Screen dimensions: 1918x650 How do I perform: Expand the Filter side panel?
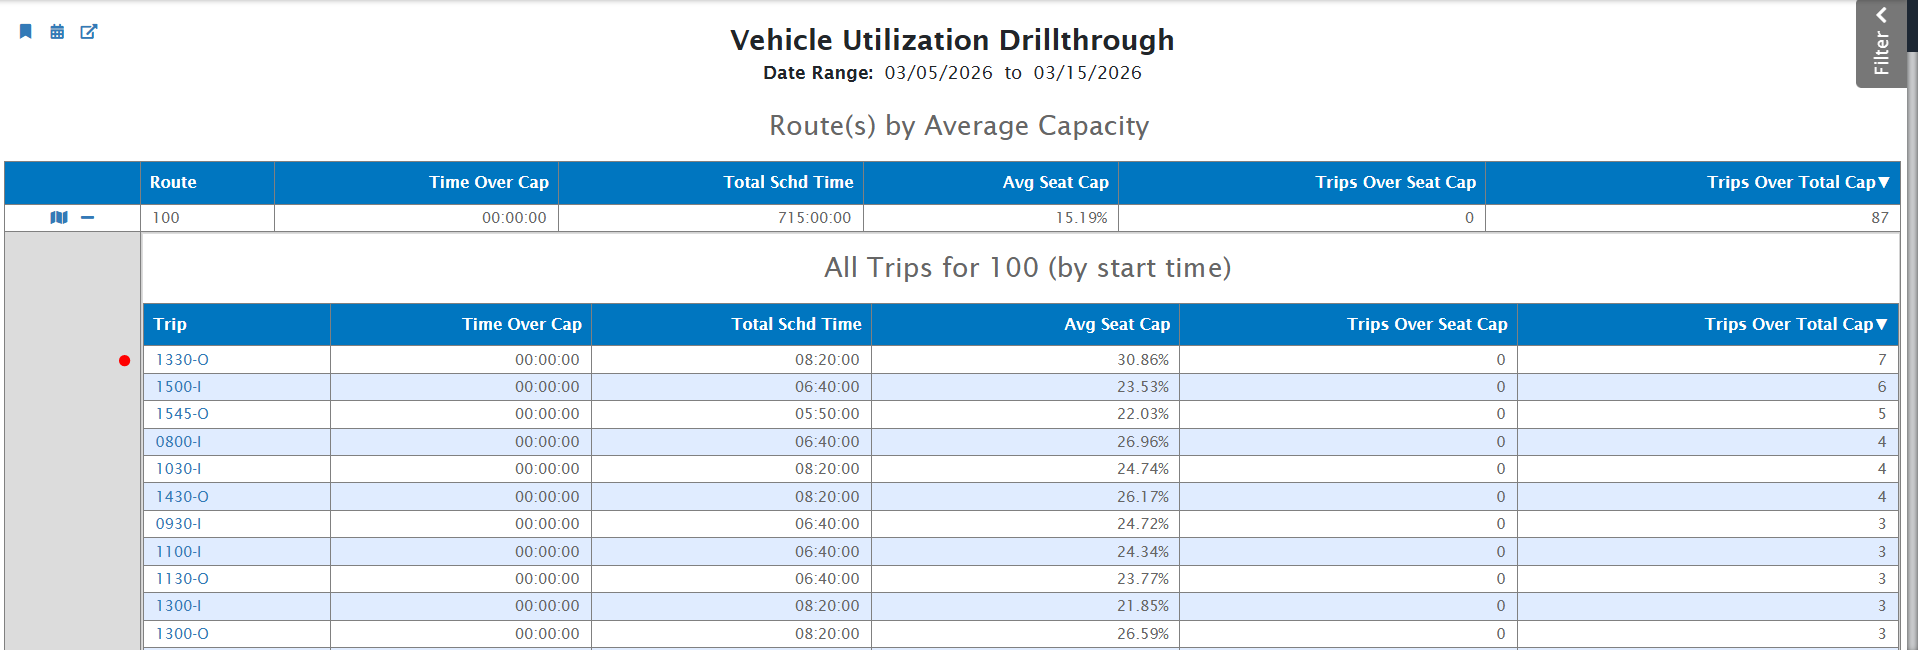tap(1880, 44)
